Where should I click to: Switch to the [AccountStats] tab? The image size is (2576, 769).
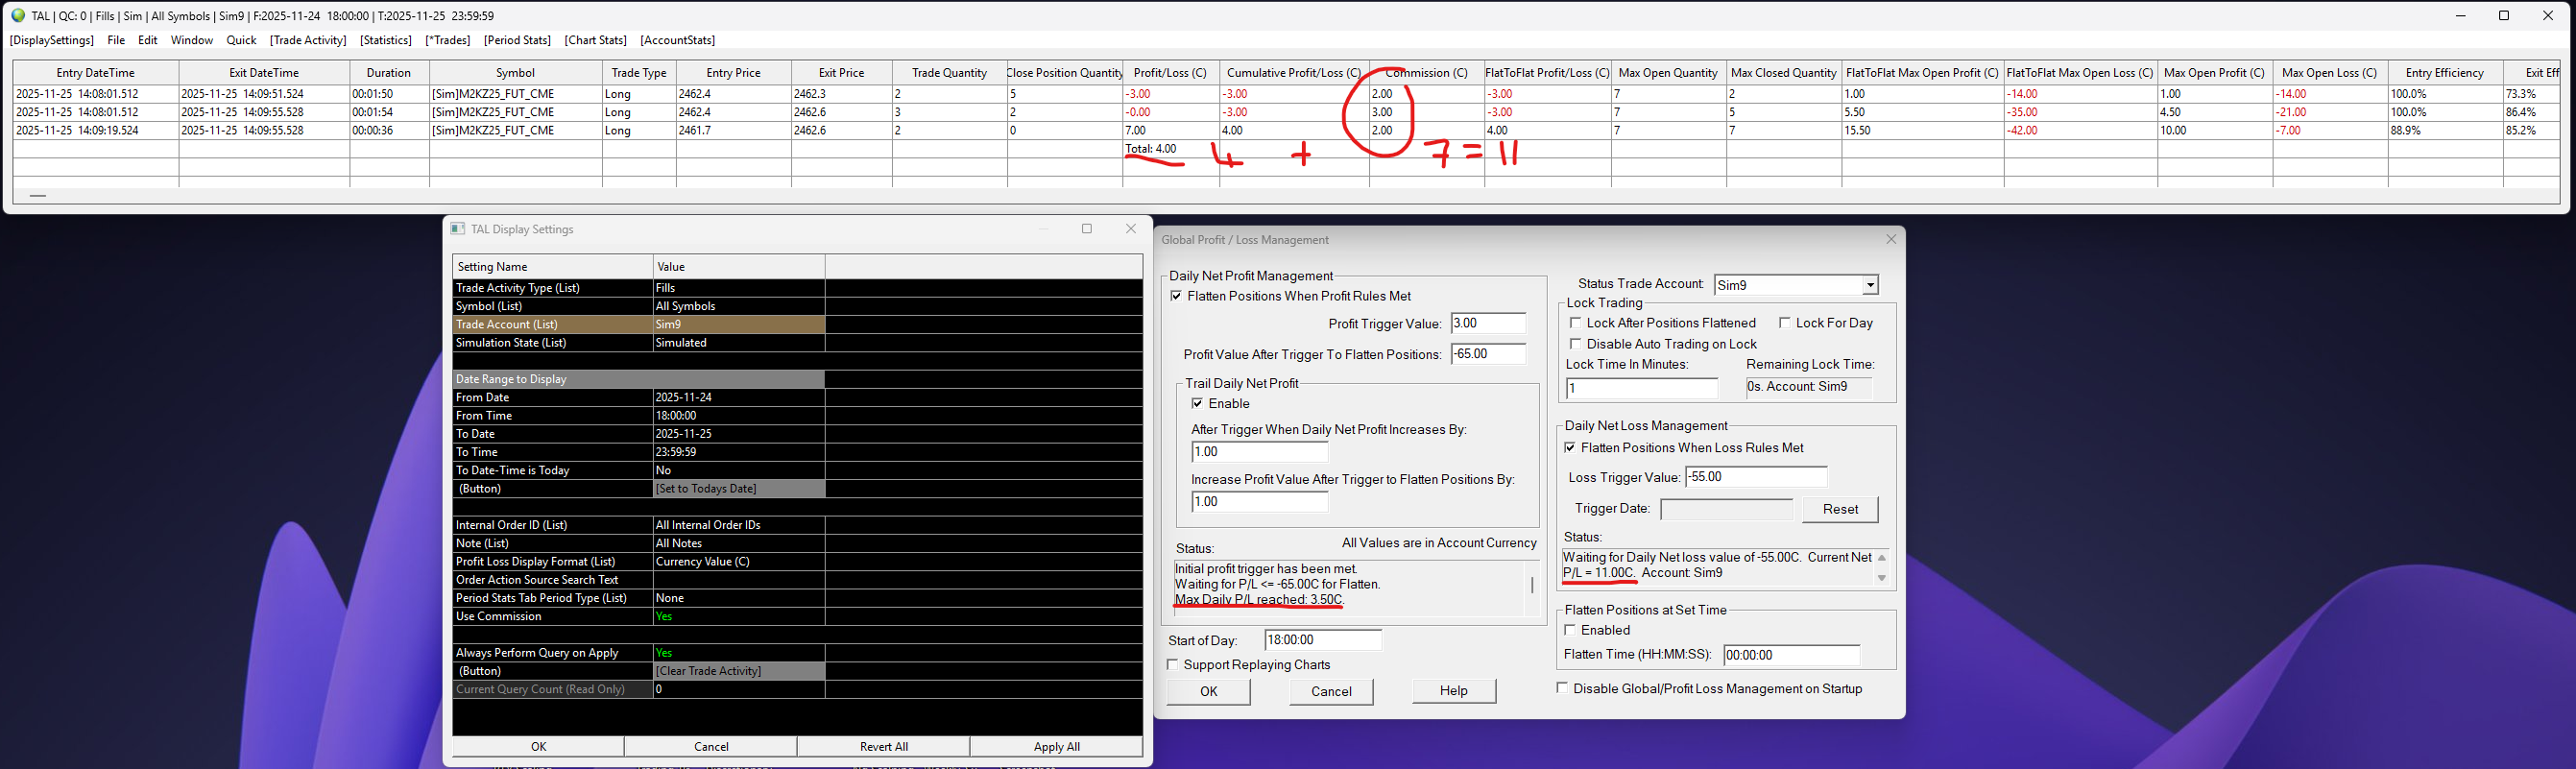678,40
